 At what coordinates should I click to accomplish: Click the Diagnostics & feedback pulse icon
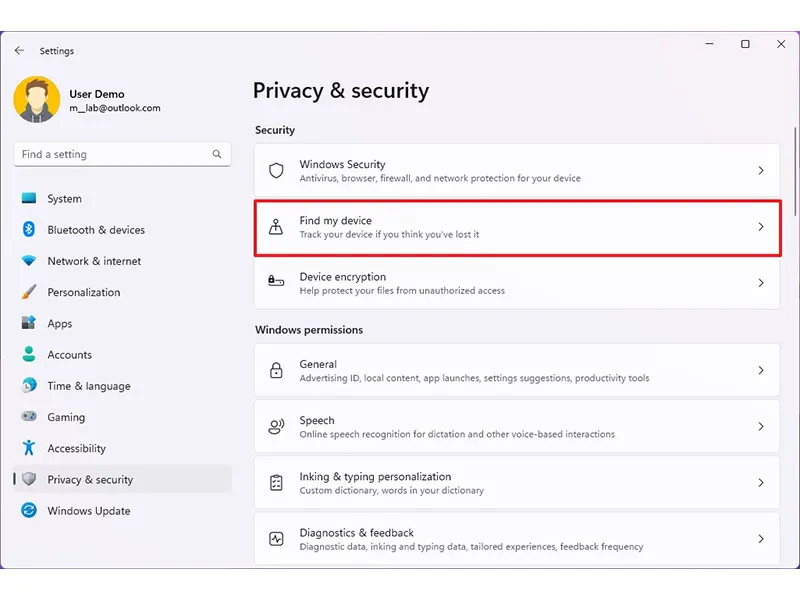(276, 538)
